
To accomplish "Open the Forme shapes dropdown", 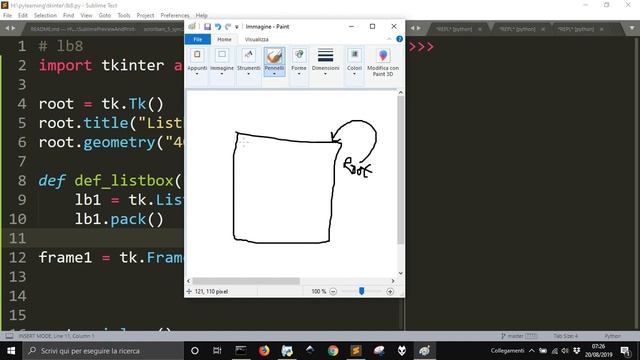I will click(299, 62).
